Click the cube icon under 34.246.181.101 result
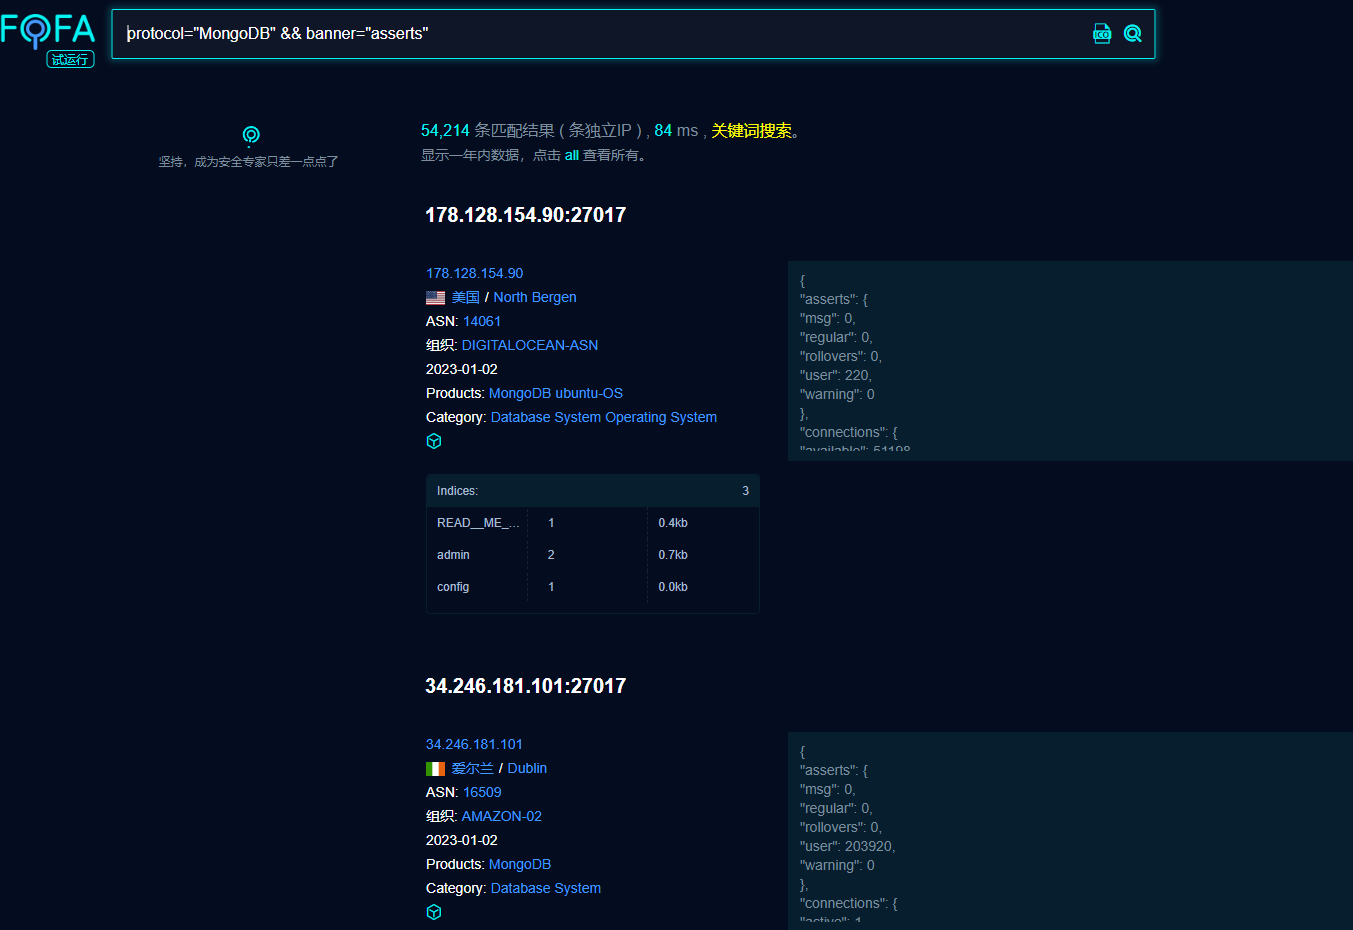Viewport: 1353px width, 930px height. [434, 912]
